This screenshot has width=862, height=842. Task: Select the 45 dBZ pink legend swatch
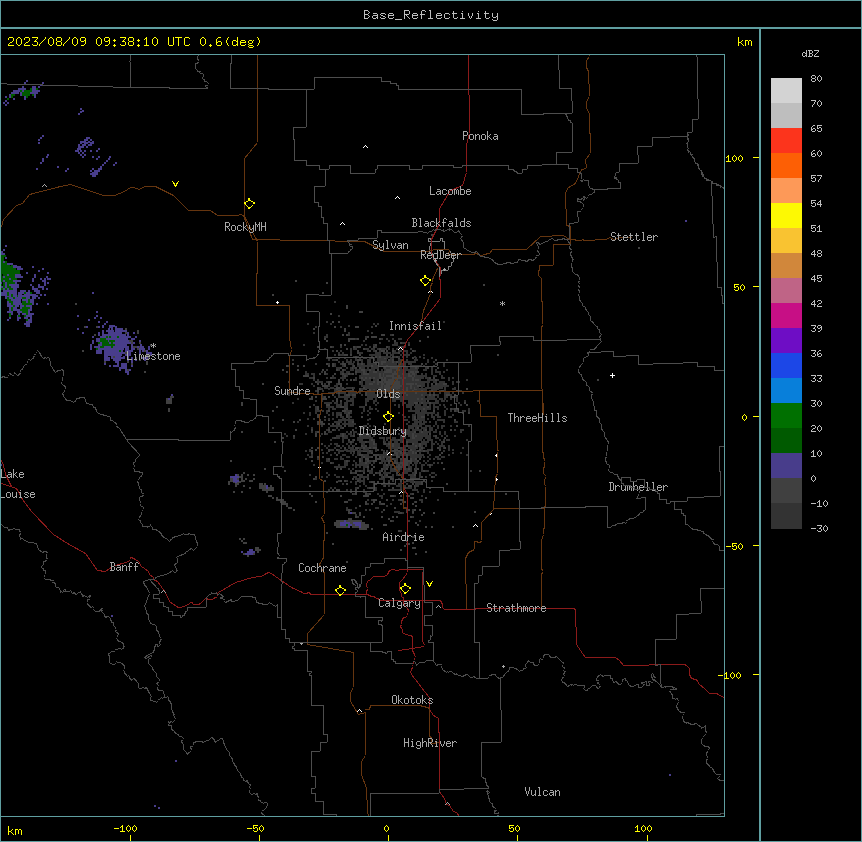pos(786,291)
